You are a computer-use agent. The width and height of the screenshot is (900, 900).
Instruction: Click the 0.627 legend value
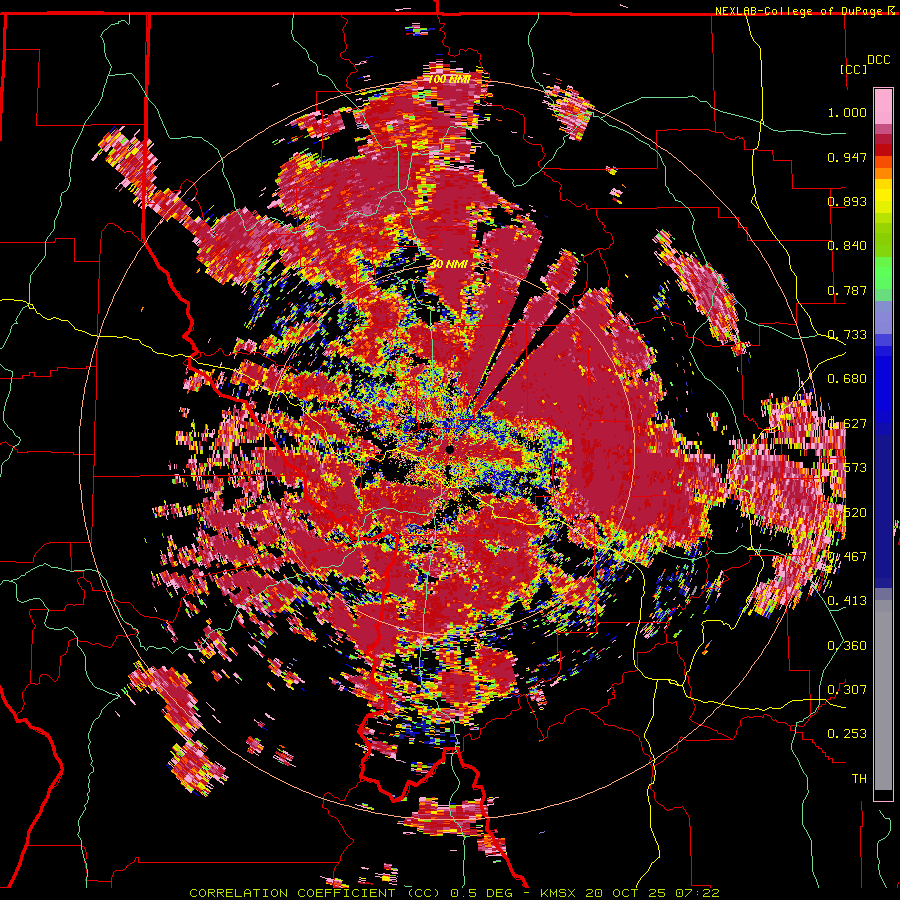(x=847, y=424)
